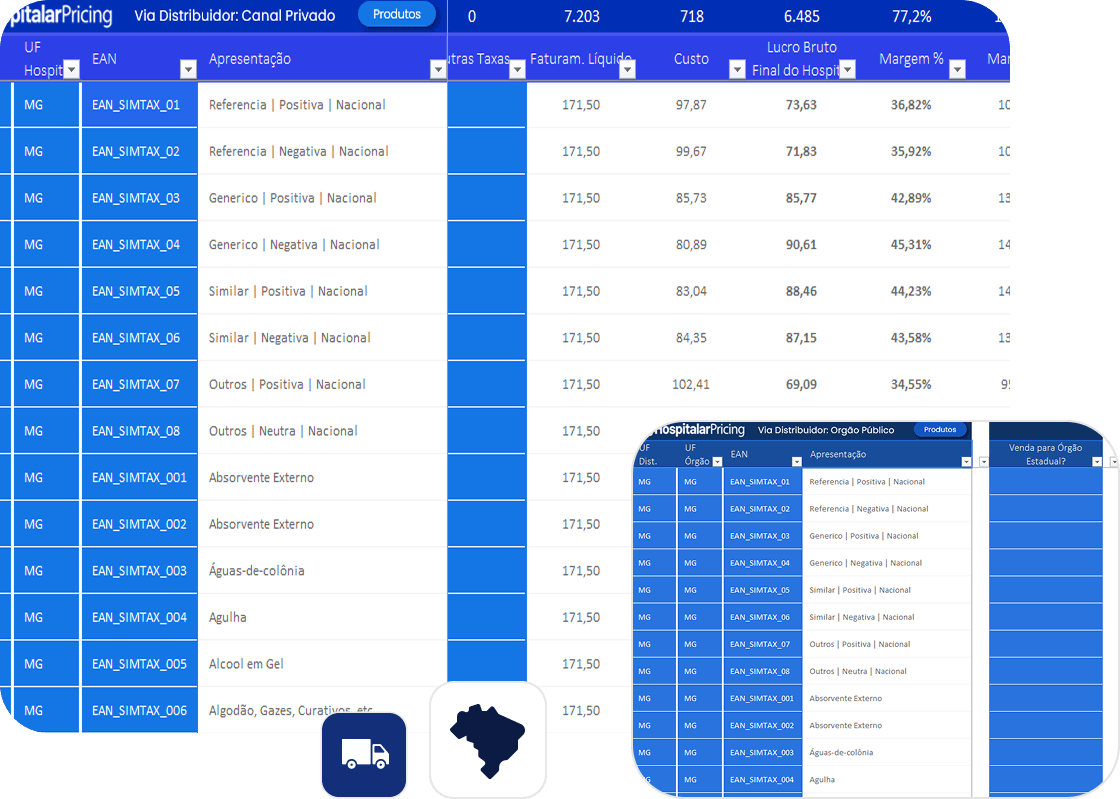The image size is (1120, 799).
Task: Expand the Margem % column filter
Action: 957,70
